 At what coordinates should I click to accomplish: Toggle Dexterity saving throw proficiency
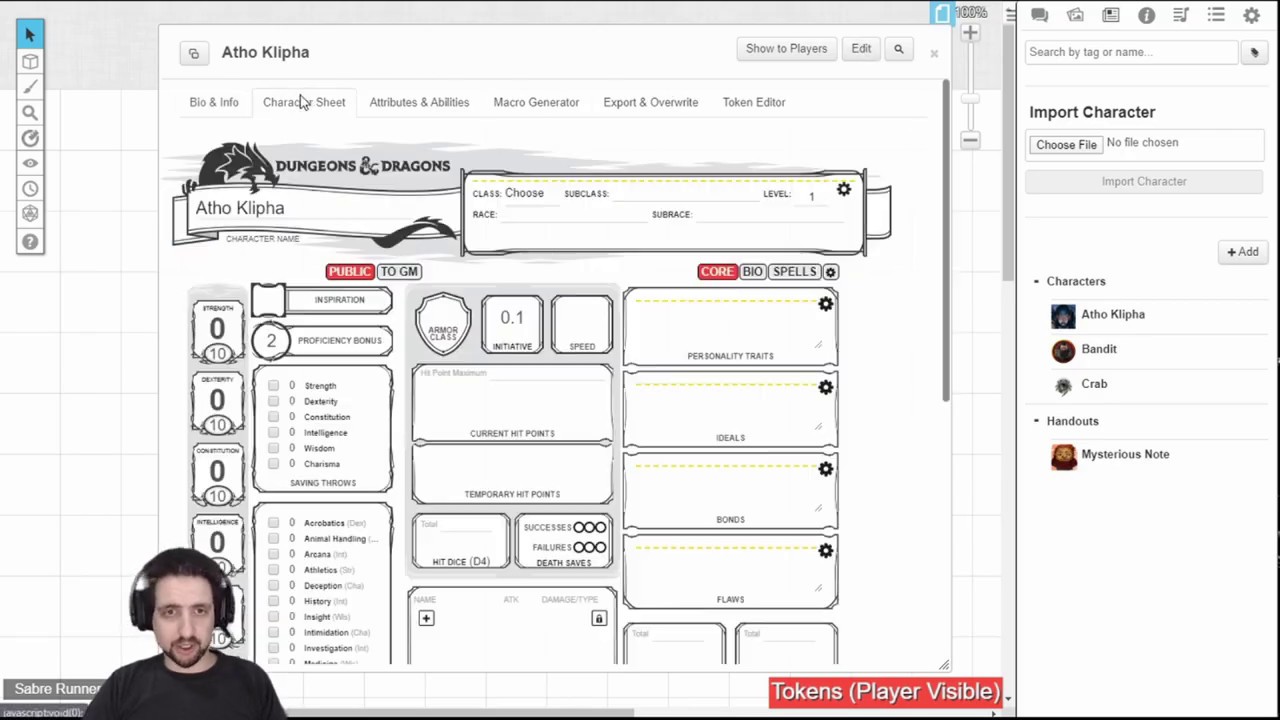click(273, 401)
